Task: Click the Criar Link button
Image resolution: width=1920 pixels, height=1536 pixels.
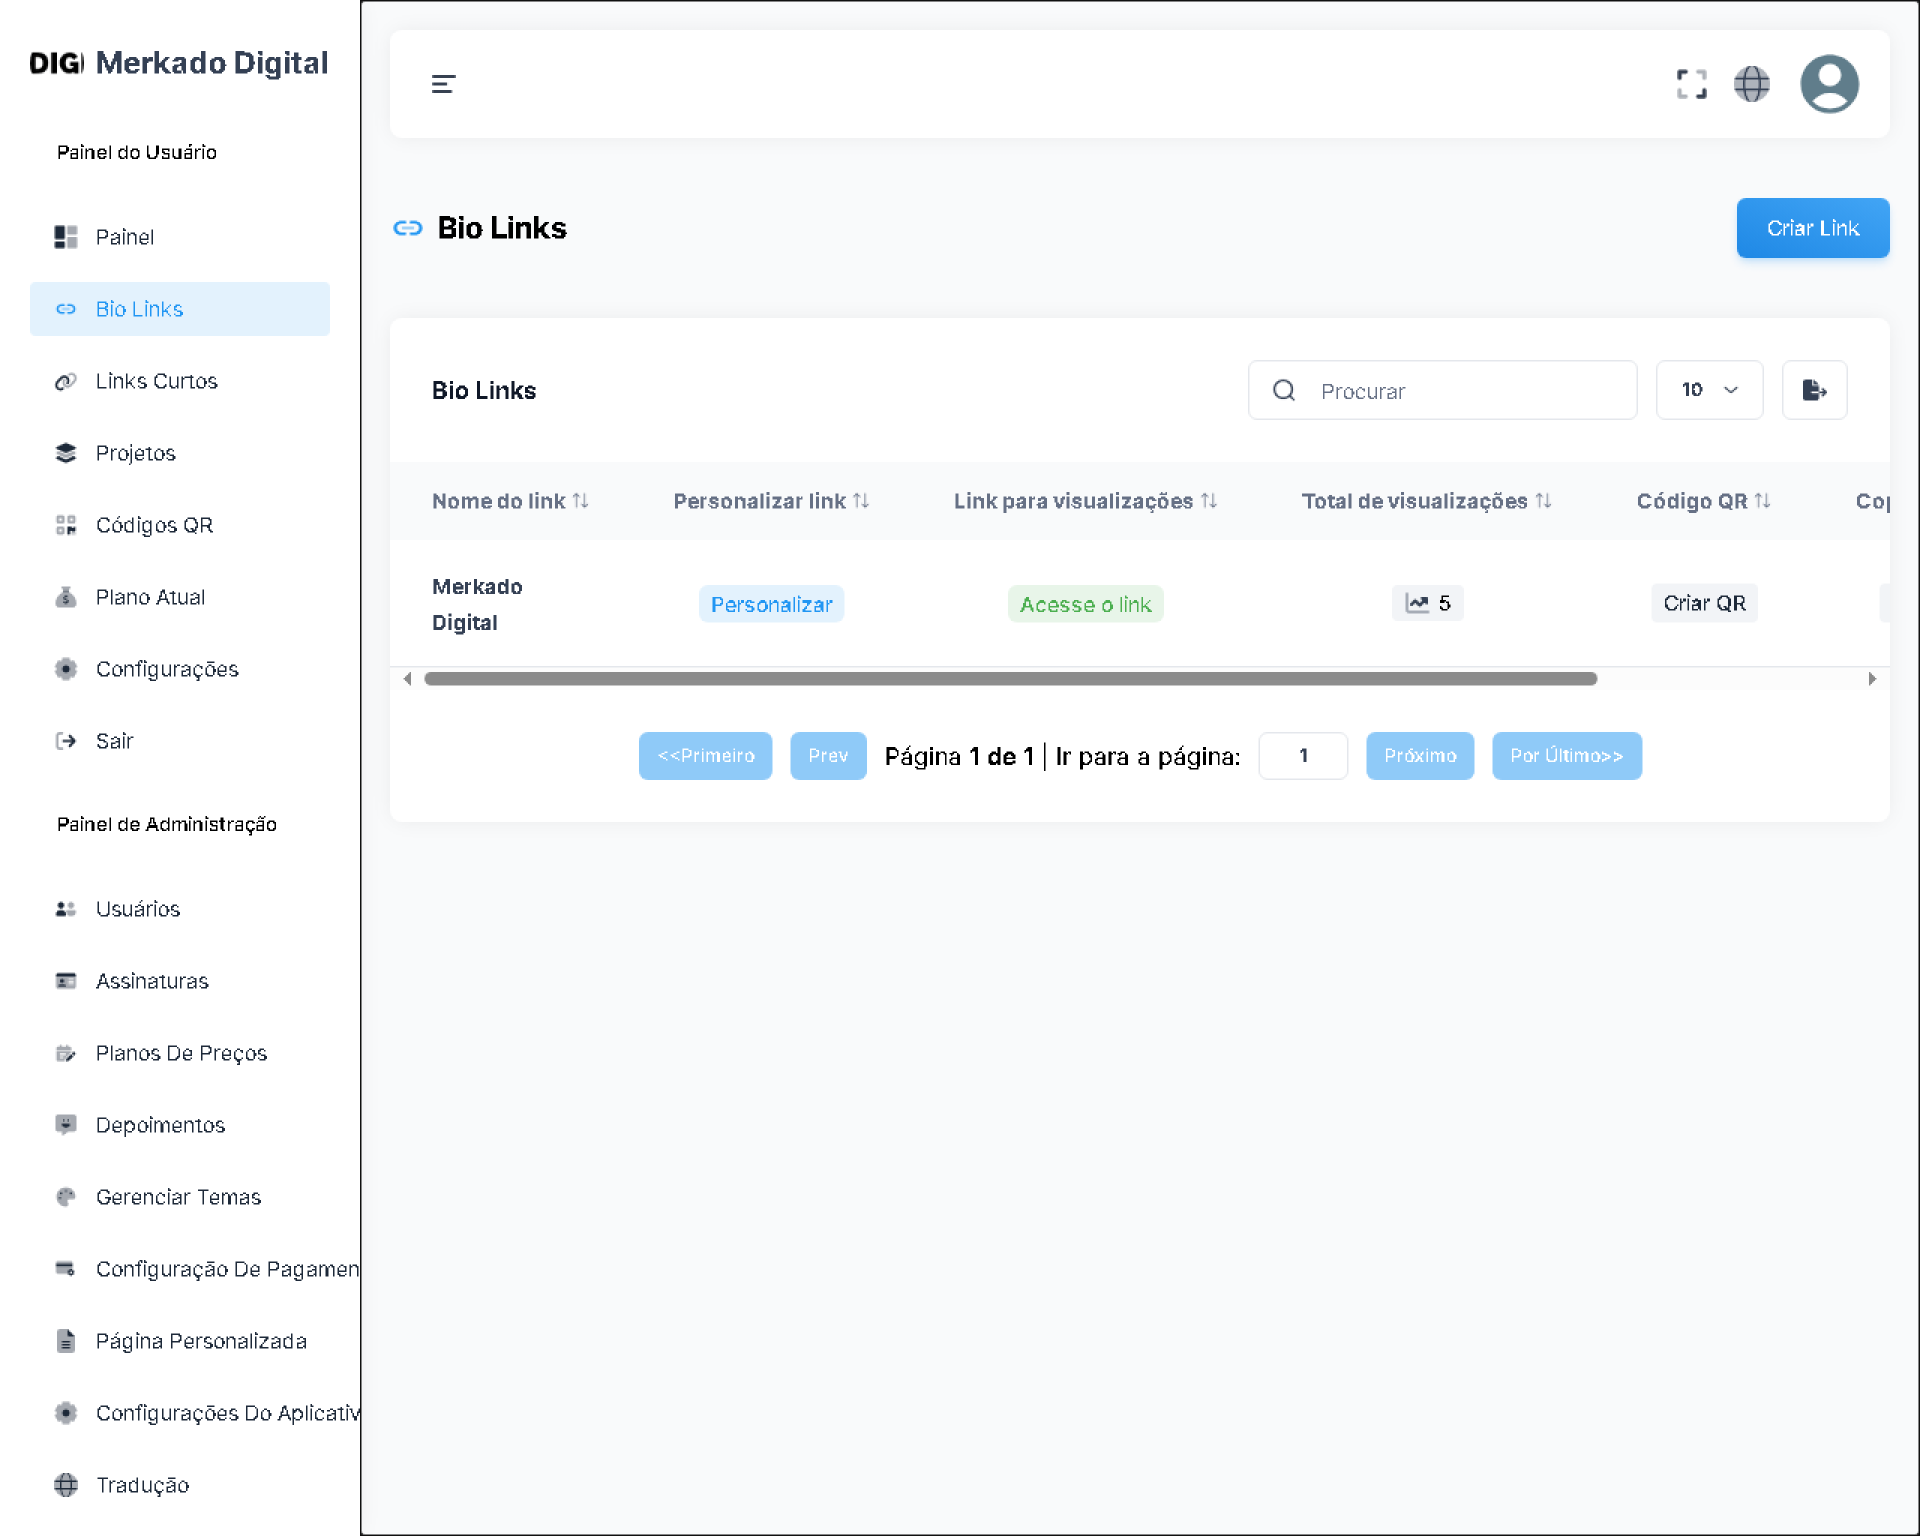Action: pyautogui.click(x=1811, y=228)
